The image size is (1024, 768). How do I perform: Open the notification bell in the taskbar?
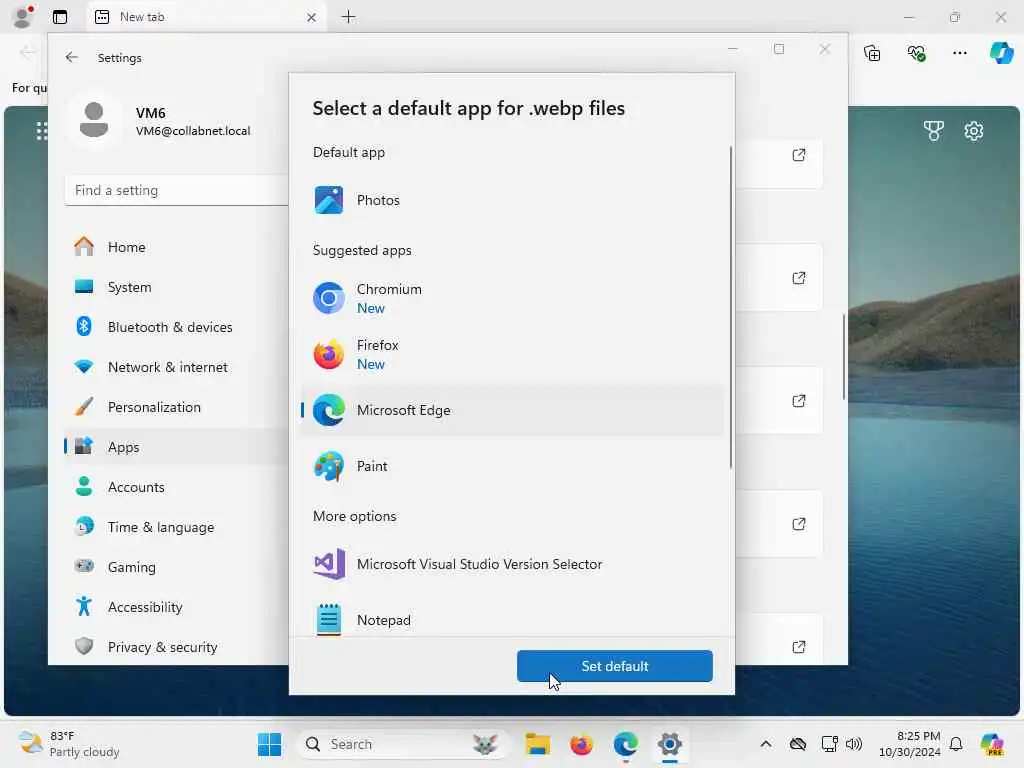pyautogui.click(x=956, y=744)
